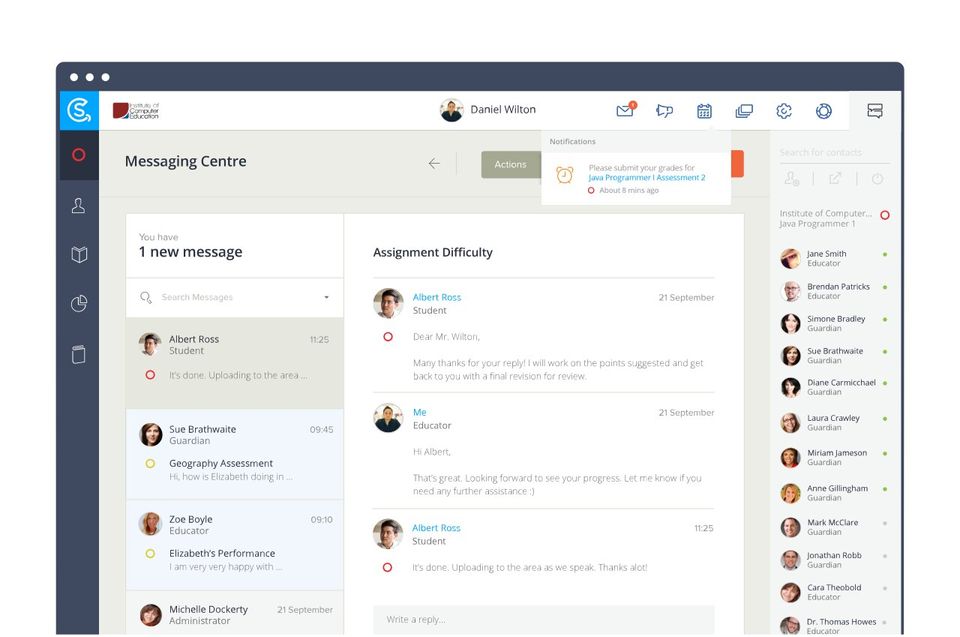Open the stacked windows icon in top bar
This screenshot has width=960, height=637.
coord(744,111)
